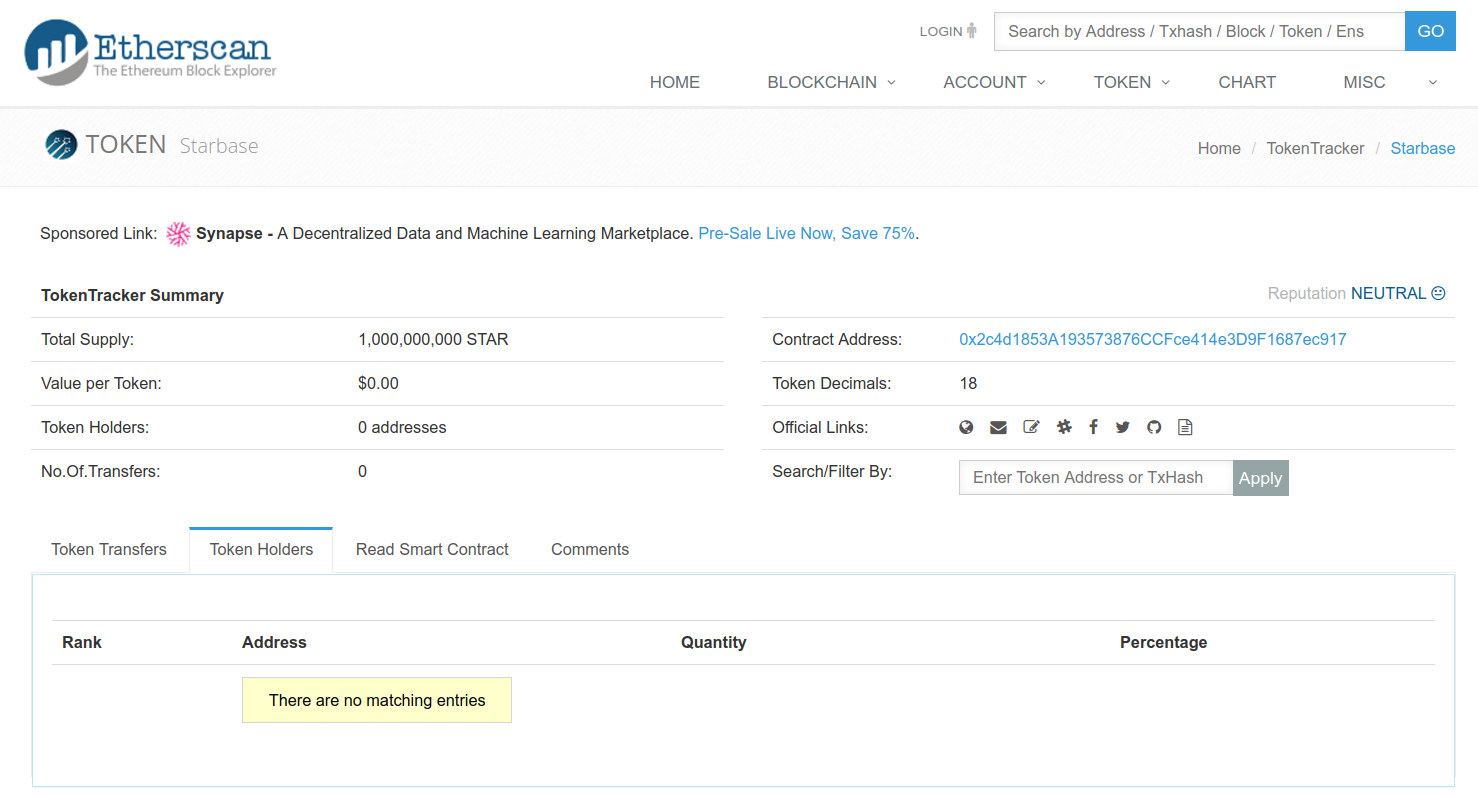Click the Etherscan logo
The width and height of the screenshot is (1478, 809).
(x=150, y=51)
